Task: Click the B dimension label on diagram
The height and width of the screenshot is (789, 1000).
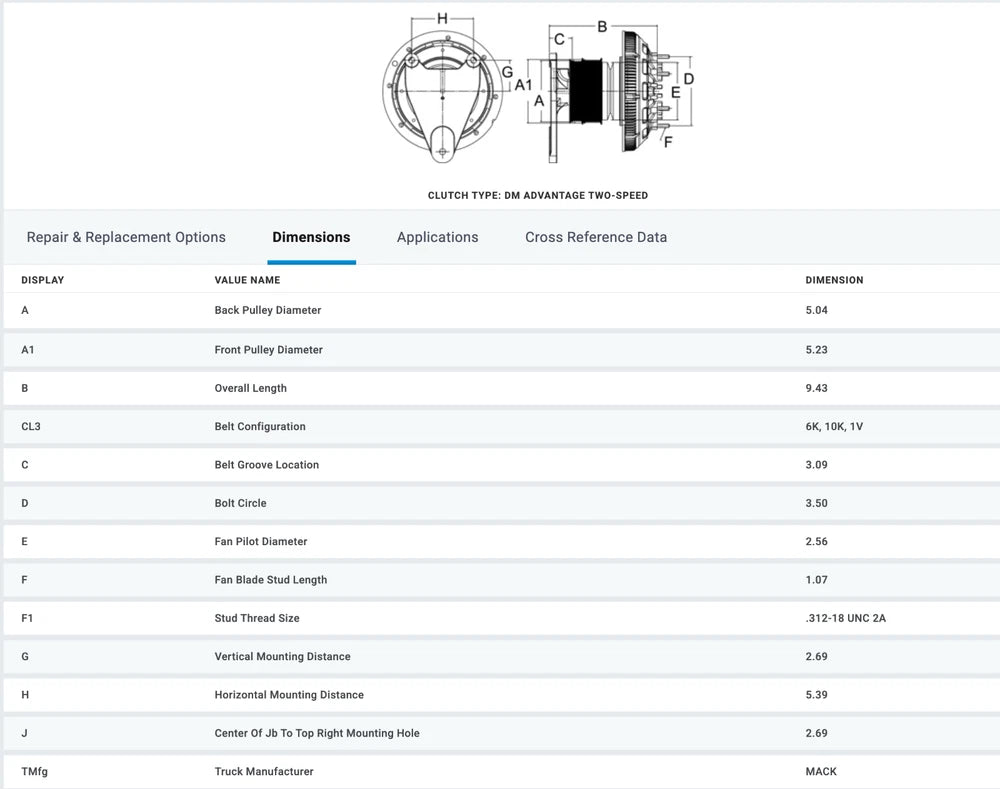Action: (x=602, y=26)
